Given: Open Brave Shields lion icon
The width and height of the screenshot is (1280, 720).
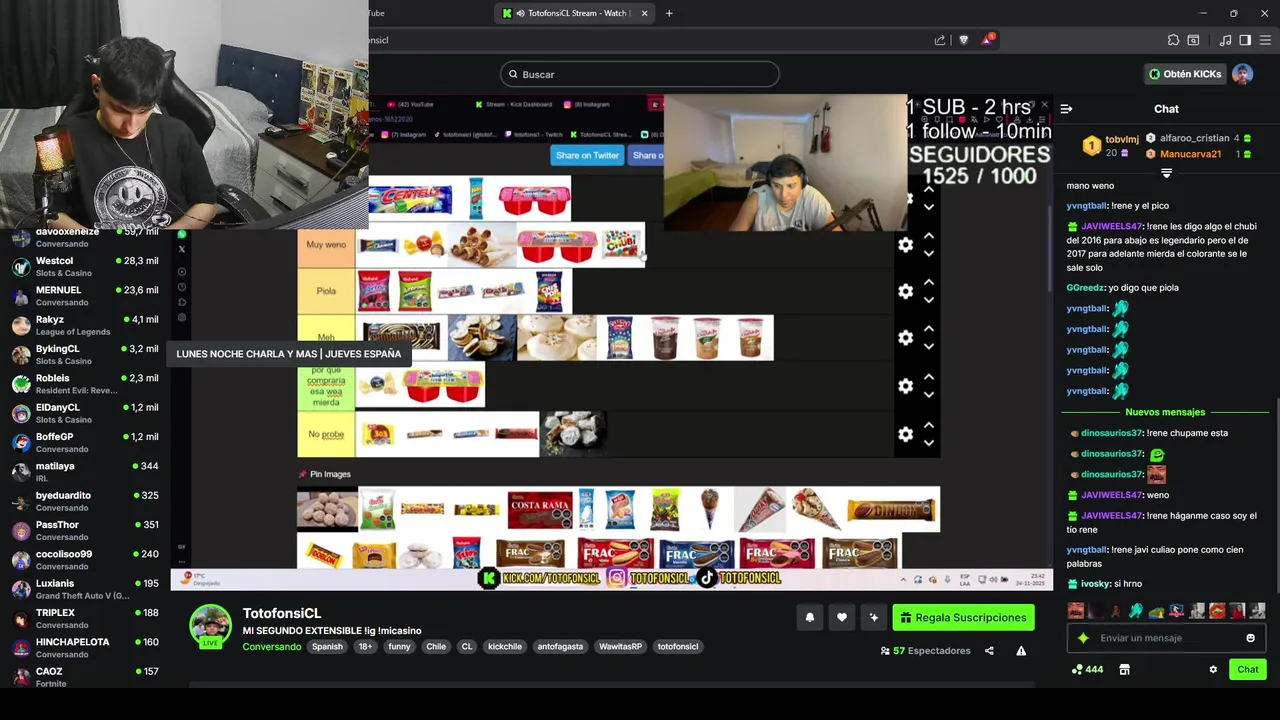Looking at the screenshot, I should pyautogui.click(x=964, y=40).
